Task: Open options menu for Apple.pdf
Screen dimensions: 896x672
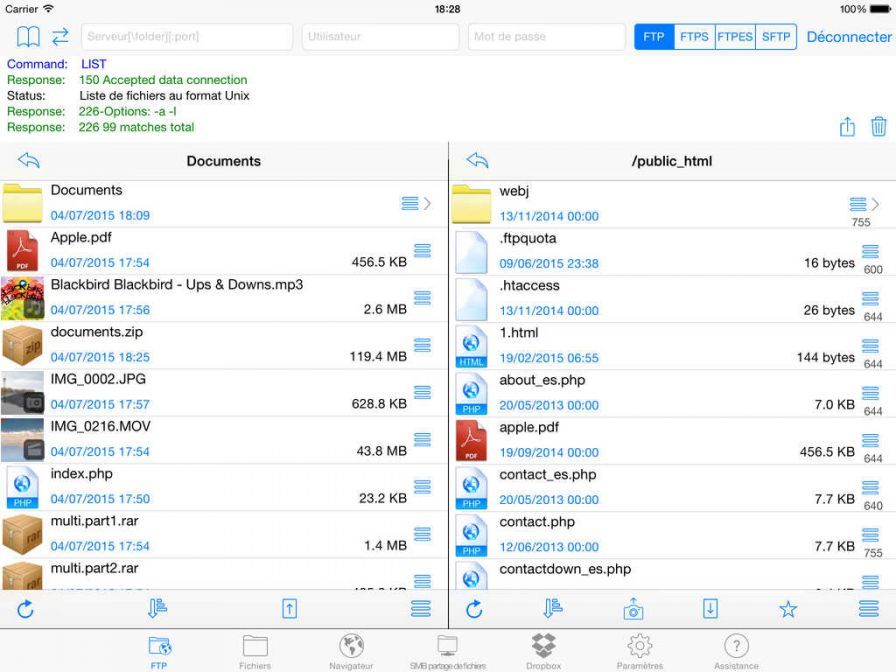Action: point(422,250)
